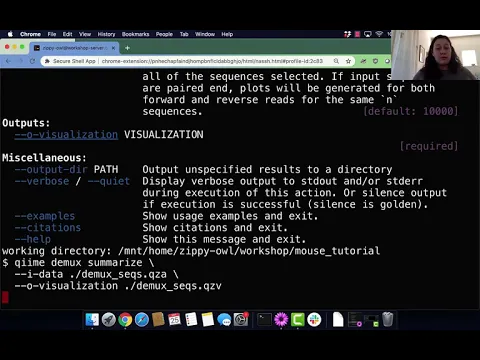
Task: Open the Apple menu
Action: (x=10, y=34)
